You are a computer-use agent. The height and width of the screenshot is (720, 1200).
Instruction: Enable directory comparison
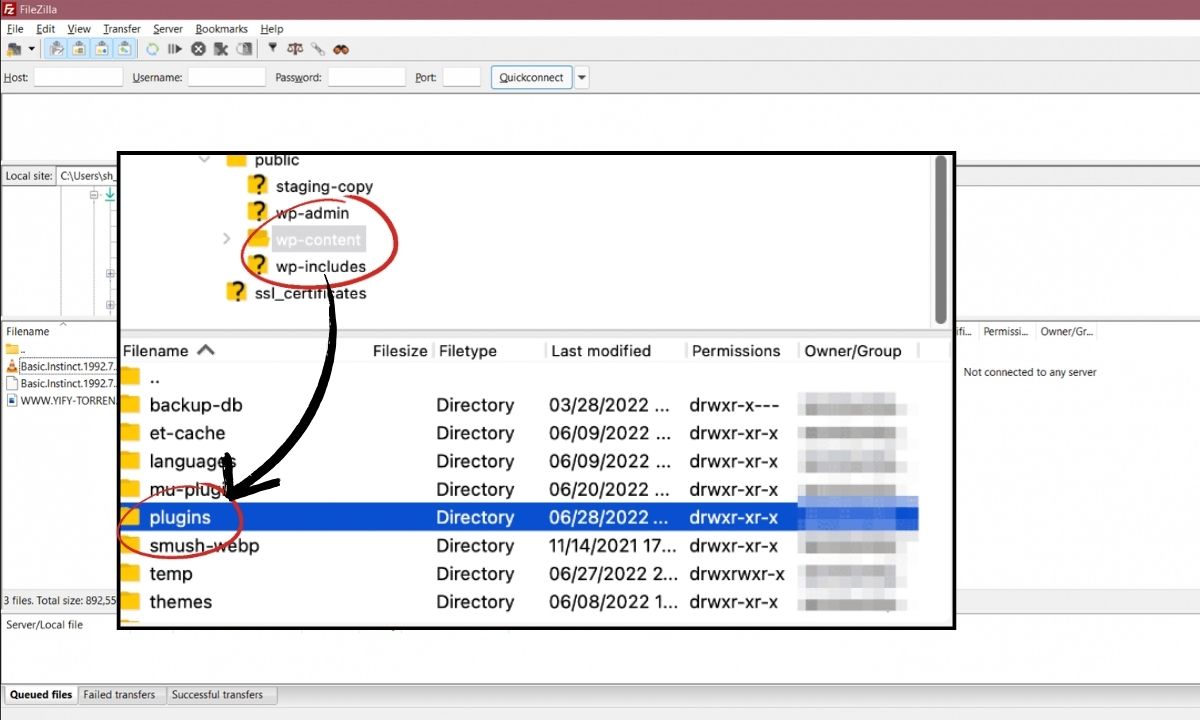coord(295,49)
